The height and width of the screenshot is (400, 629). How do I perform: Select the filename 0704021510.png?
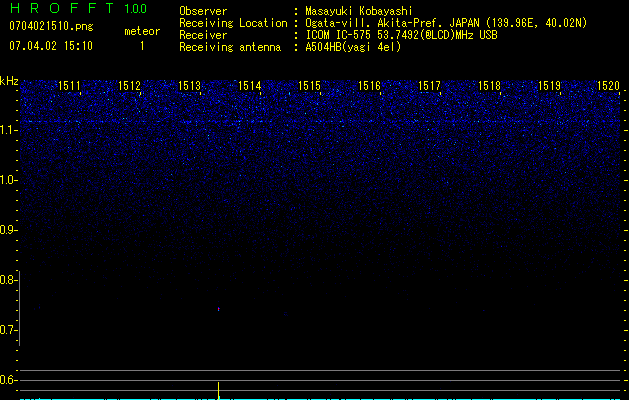pos(50,26)
